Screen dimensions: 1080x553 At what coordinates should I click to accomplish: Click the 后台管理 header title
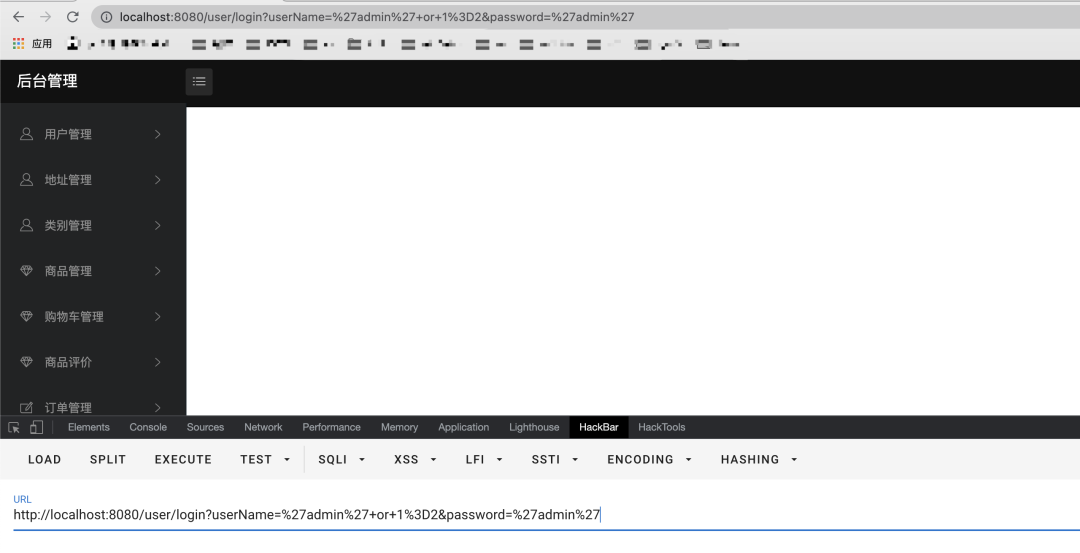pos(47,81)
